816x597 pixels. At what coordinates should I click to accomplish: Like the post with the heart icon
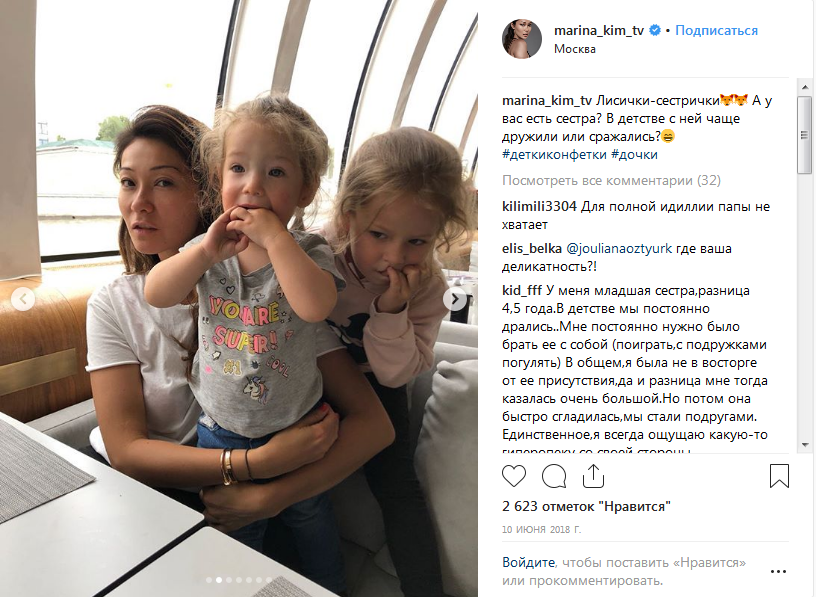(x=514, y=476)
